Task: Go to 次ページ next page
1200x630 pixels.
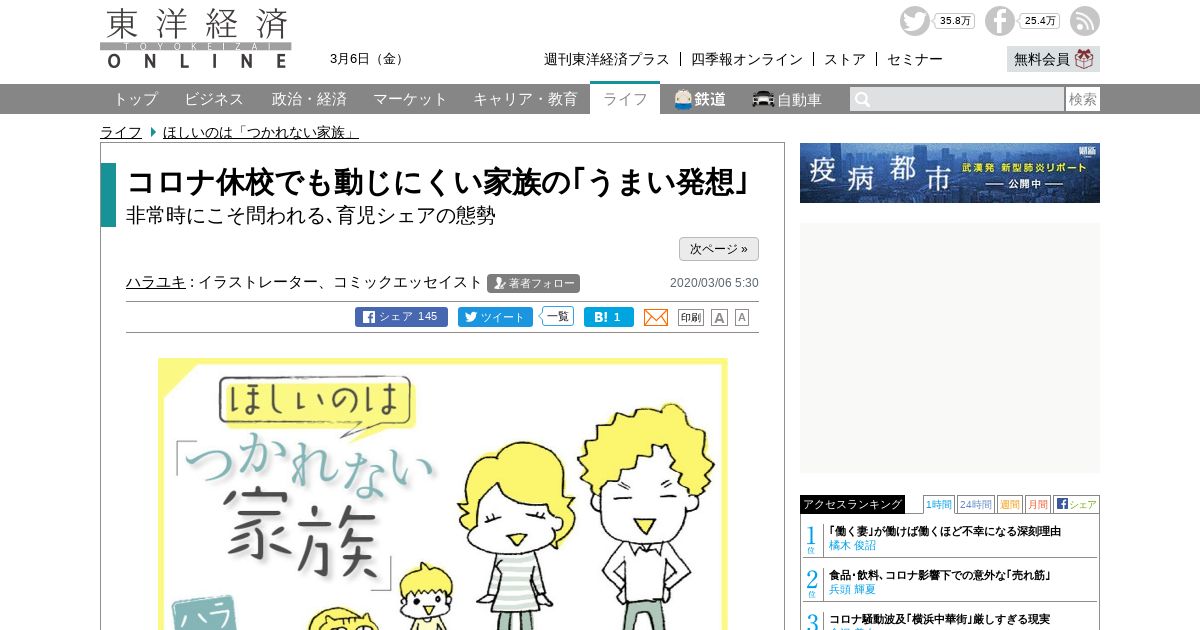Action: click(719, 249)
